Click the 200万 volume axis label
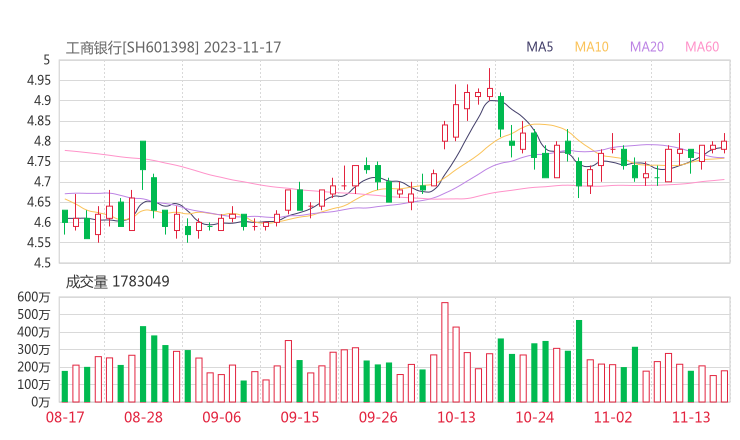Image resolution: width=740 pixels, height=440 pixels. click(x=34, y=367)
